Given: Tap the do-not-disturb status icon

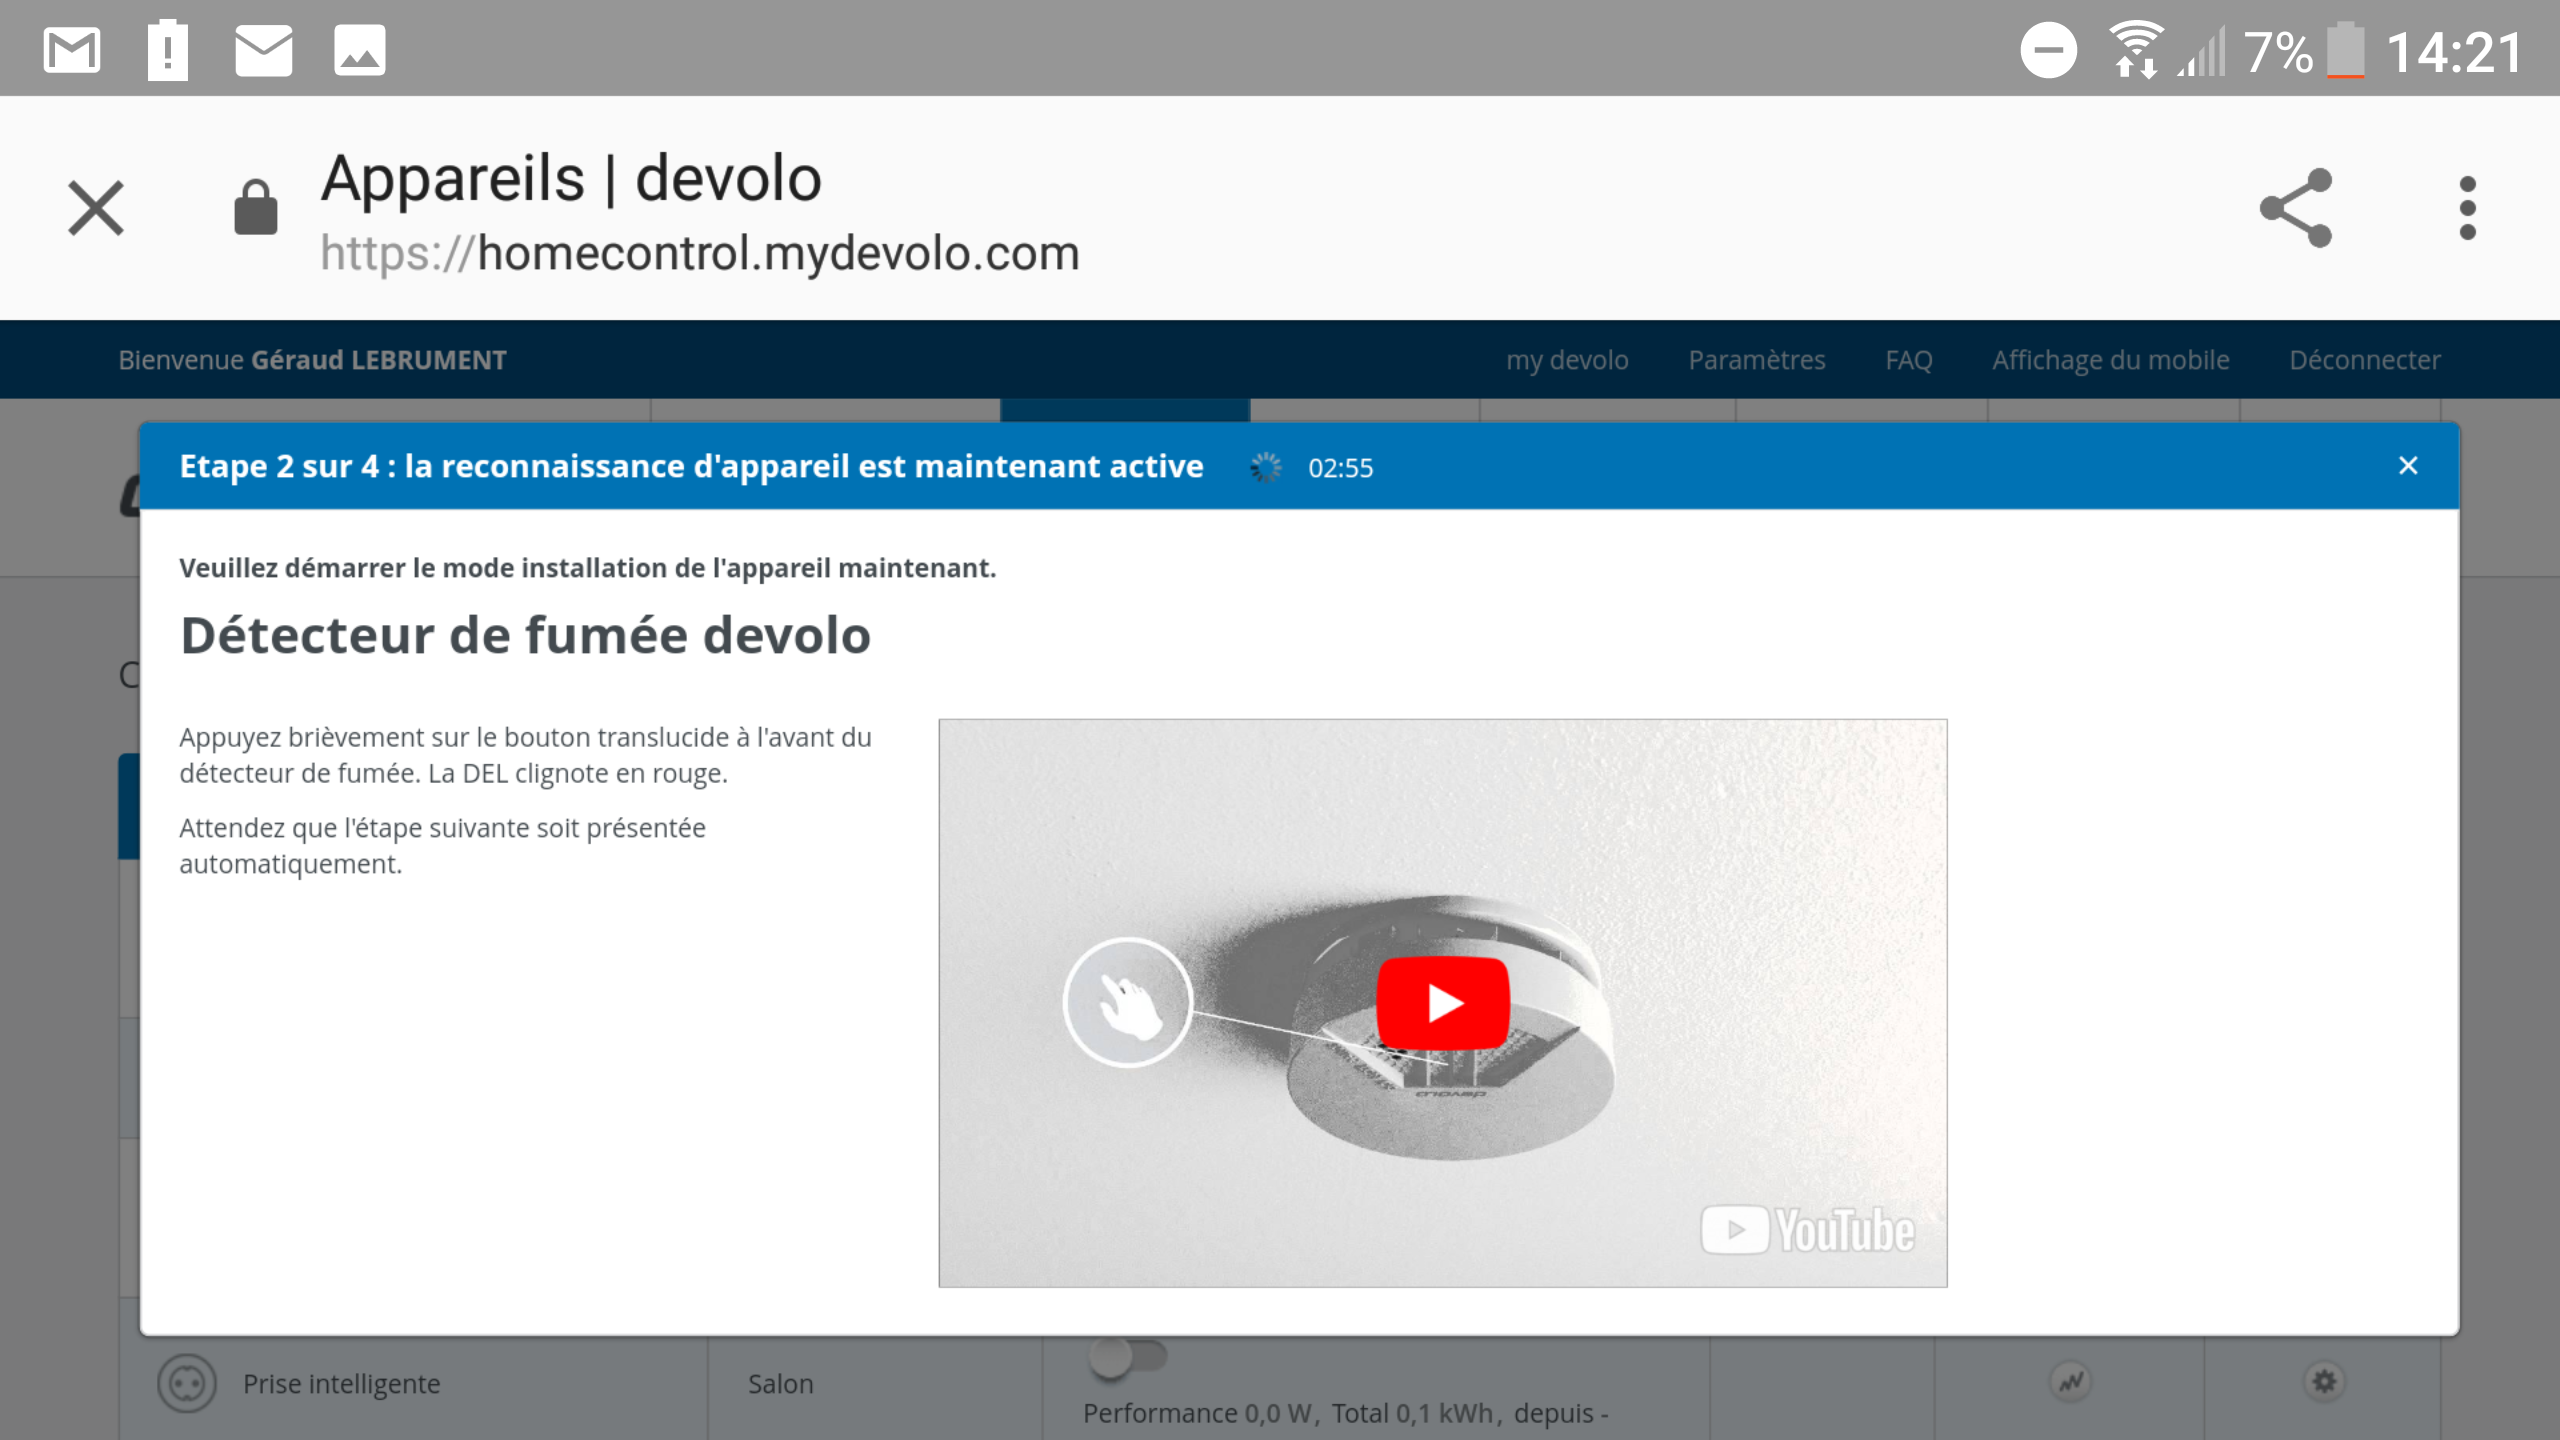Looking at the screenshot, I should tap(2049, 50).
